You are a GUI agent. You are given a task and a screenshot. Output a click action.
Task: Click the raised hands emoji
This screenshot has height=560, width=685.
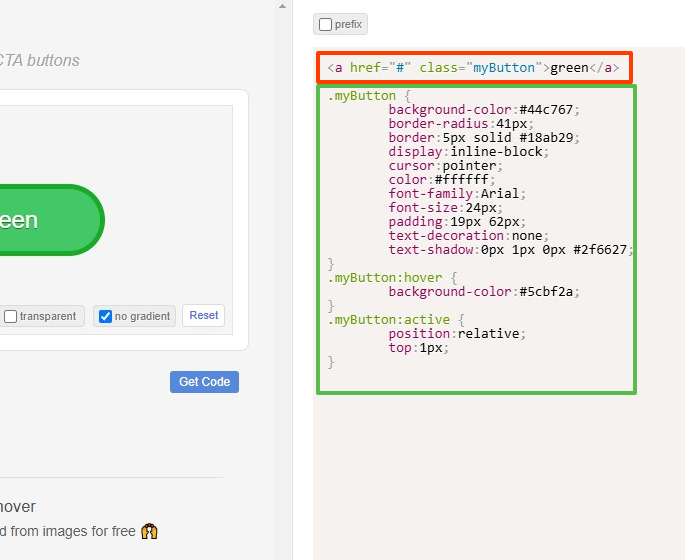(149, 531)
